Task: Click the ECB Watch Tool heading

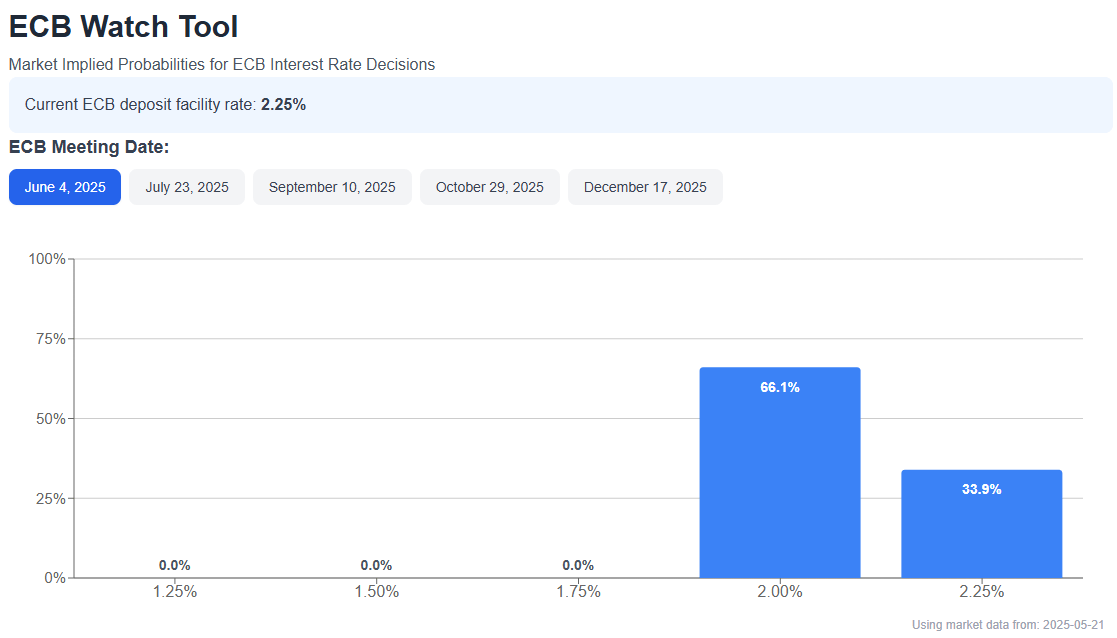Action: 123,27
